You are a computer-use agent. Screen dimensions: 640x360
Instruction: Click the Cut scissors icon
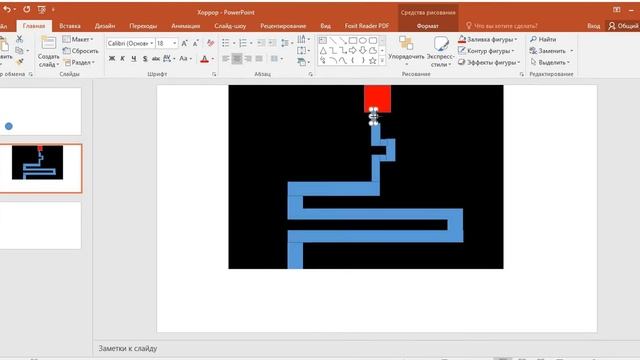click(19, 39)
